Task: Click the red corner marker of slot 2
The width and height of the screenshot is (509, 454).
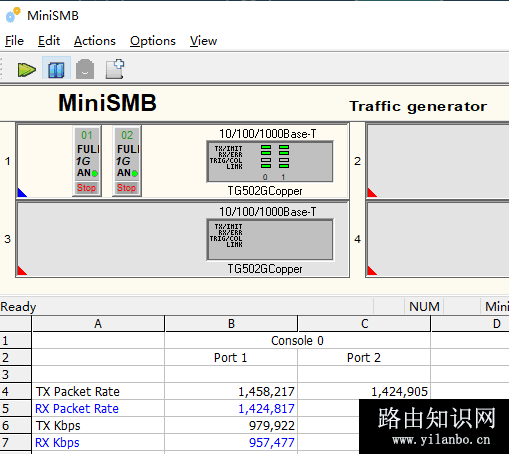Action: pos(371,193)
